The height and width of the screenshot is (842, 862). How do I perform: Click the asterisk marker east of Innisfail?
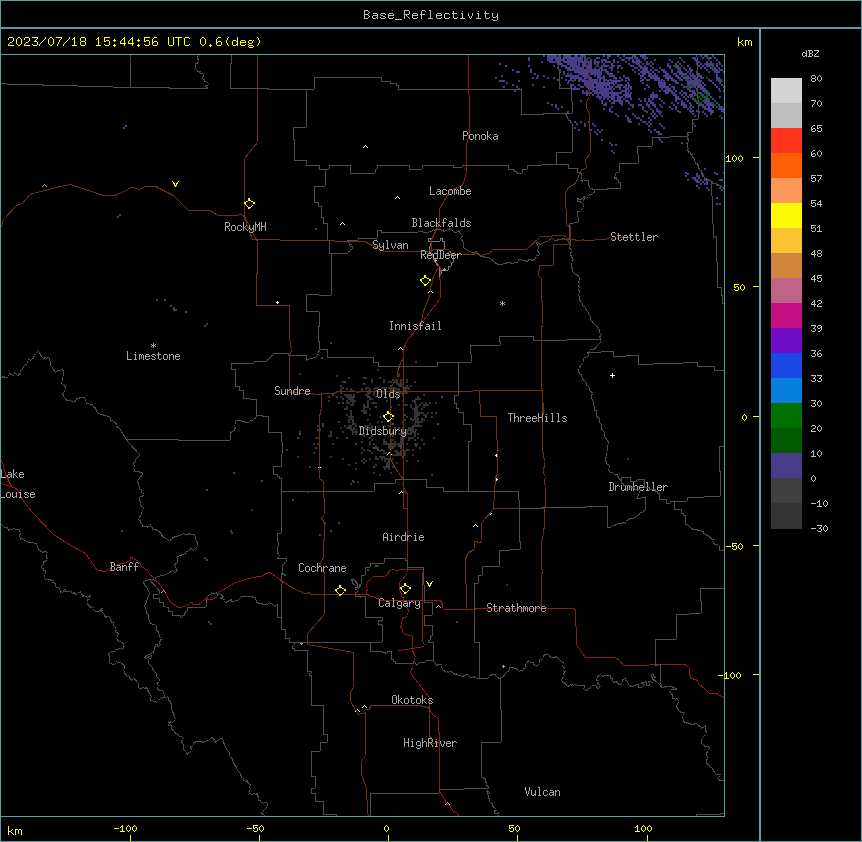[x=502, y=303]
